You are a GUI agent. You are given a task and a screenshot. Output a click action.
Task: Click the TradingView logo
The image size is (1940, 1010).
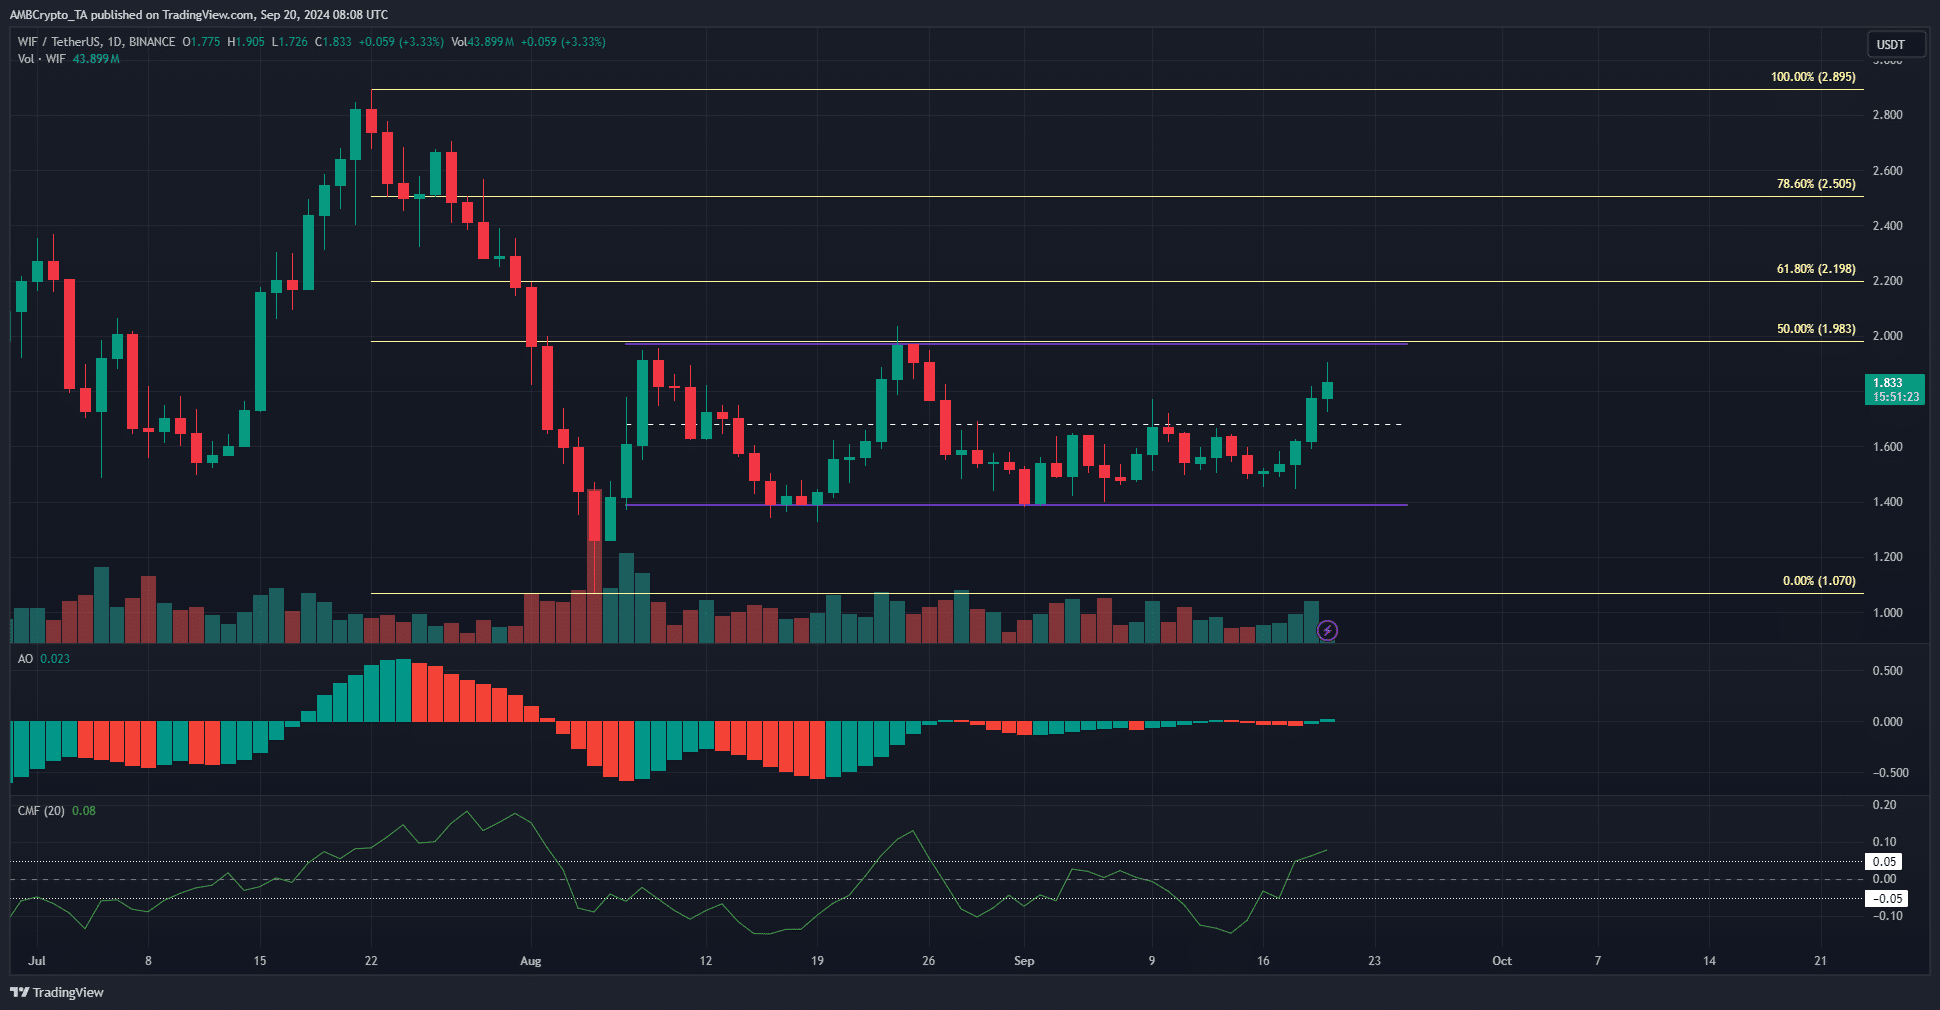point(57,992)
